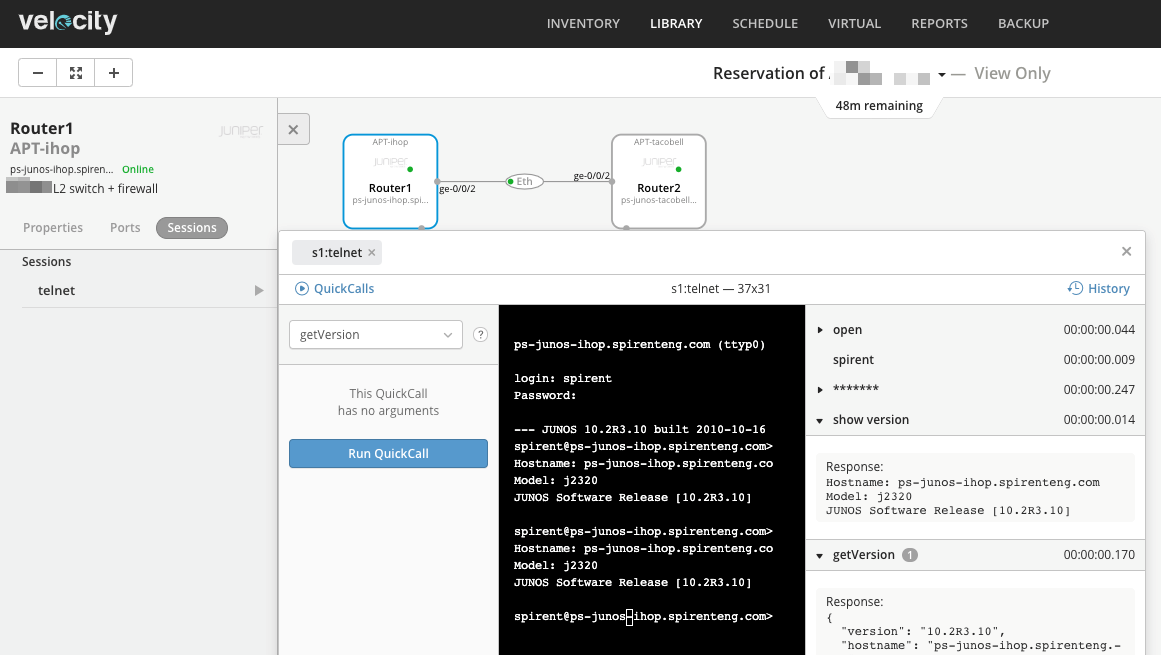Open the REPORTS menu

(x=940, y=24)
